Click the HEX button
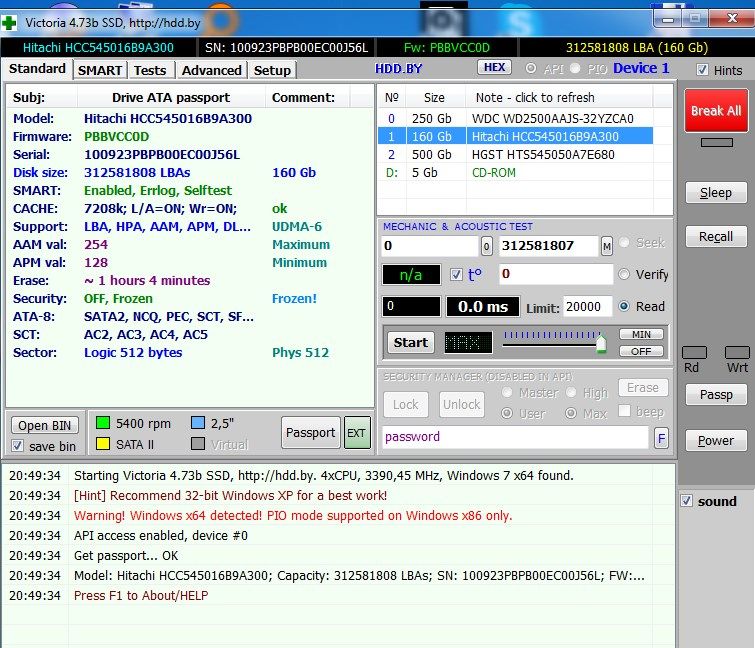This screenshot has height=648, width=755. click(495, 67)
